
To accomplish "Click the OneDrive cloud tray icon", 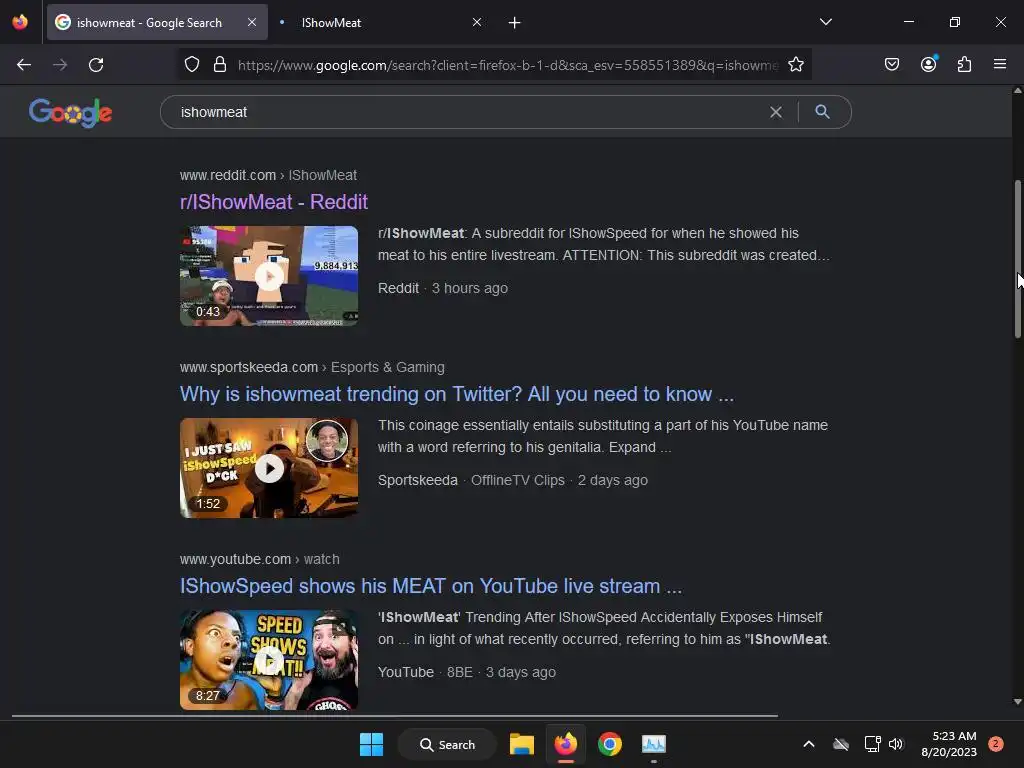I will coord(841,744).
